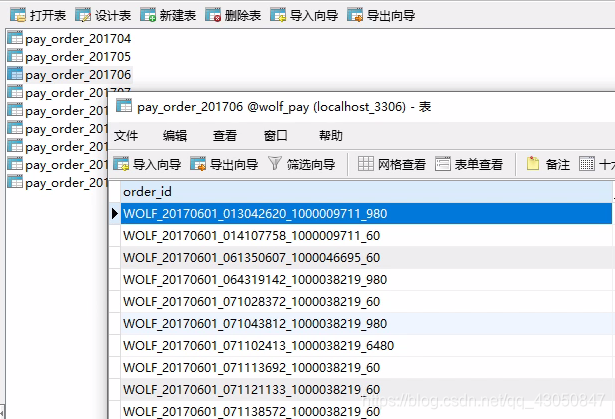Select row WOLF_20170601_014107758_1000009711_60
615x419 pixels.
(x=366, y=235)
